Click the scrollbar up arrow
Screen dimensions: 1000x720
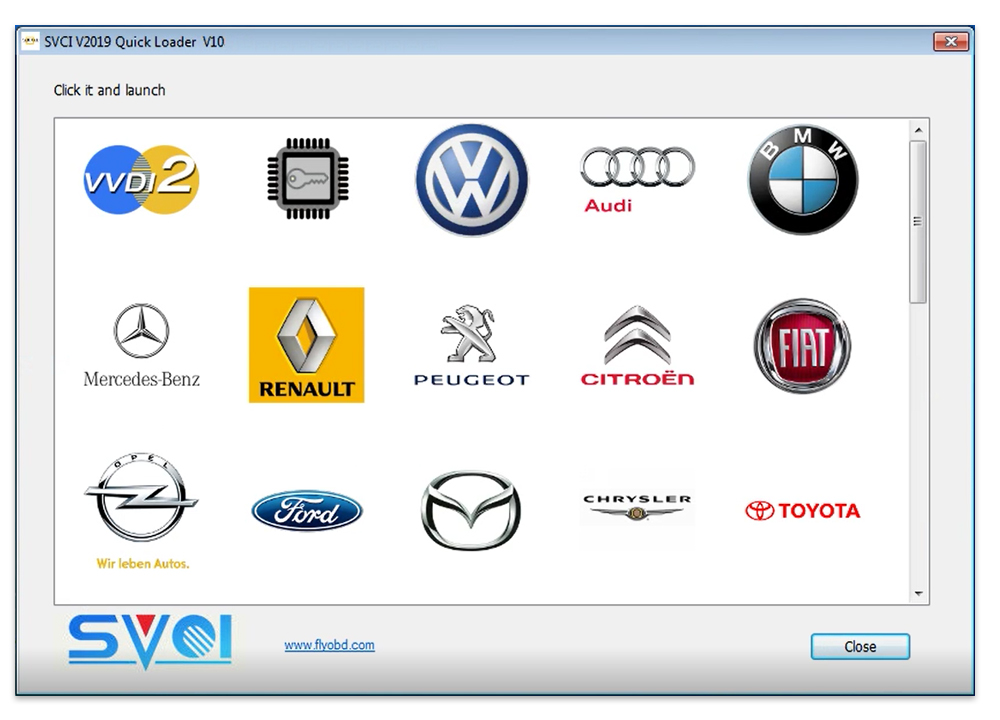pos(918,130)
